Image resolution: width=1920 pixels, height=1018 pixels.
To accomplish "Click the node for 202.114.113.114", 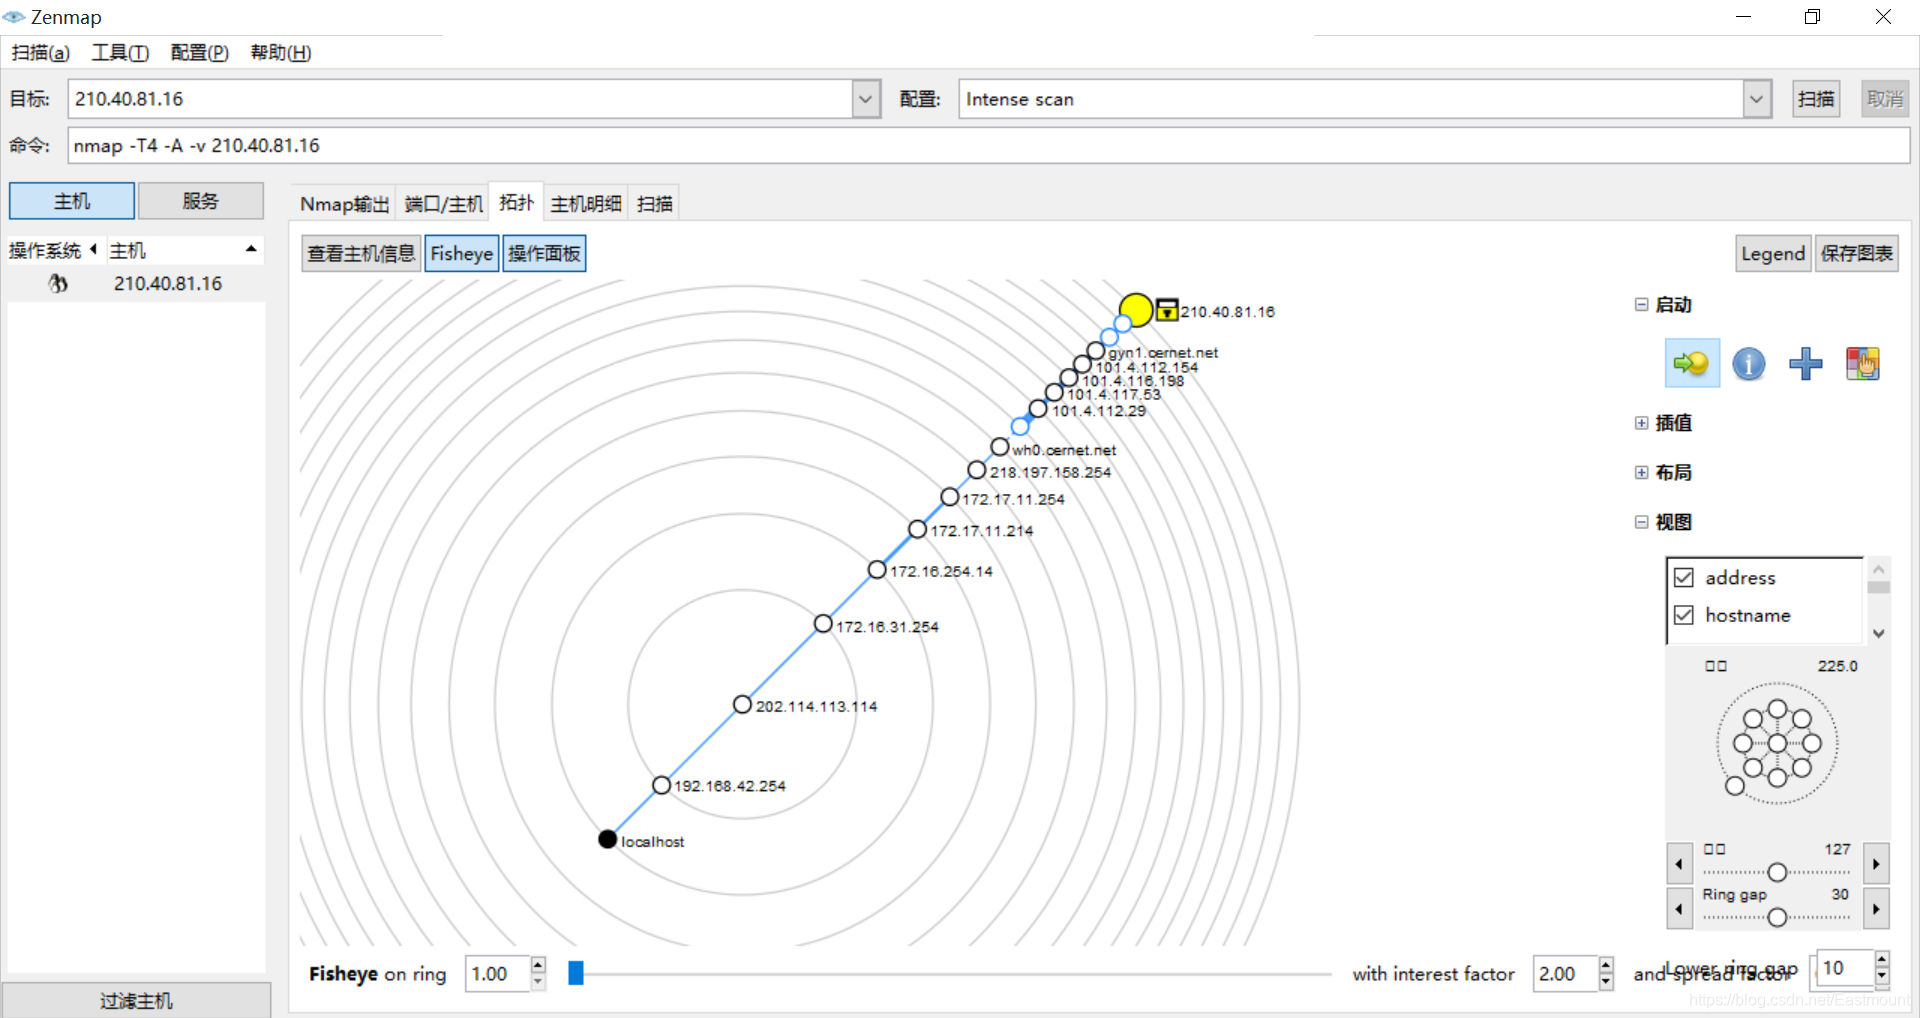I will pyautogui.click(x=742, y=705).
